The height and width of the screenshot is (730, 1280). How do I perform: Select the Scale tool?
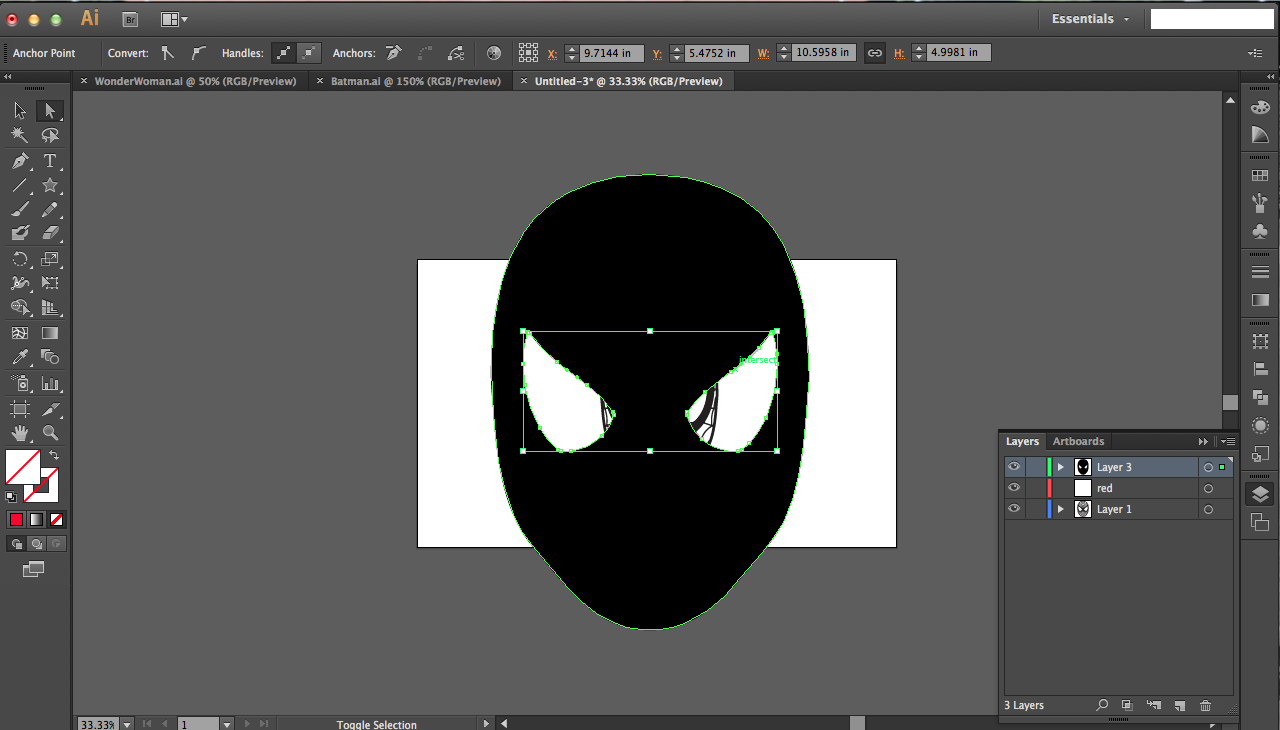pos(49,259)
